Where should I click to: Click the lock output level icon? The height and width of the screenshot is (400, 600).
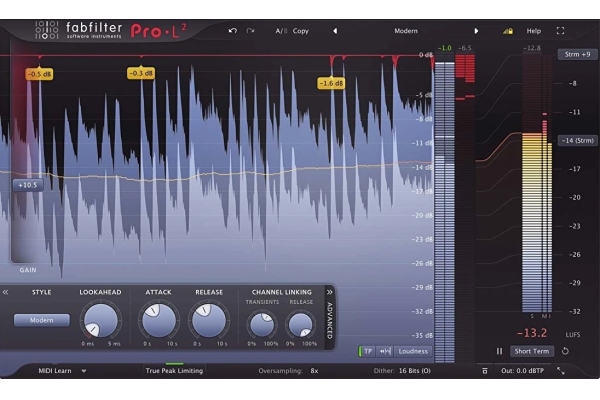coord(508,31)
